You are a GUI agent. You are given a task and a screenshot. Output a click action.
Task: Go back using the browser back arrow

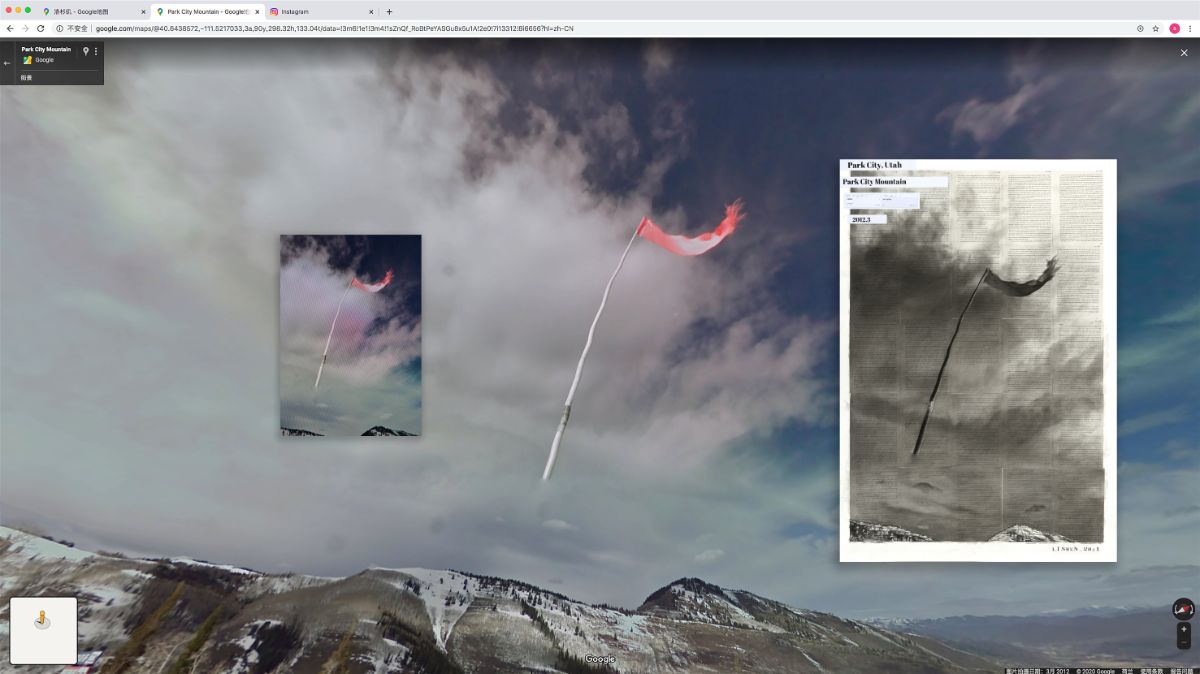(x=9, y=28)
